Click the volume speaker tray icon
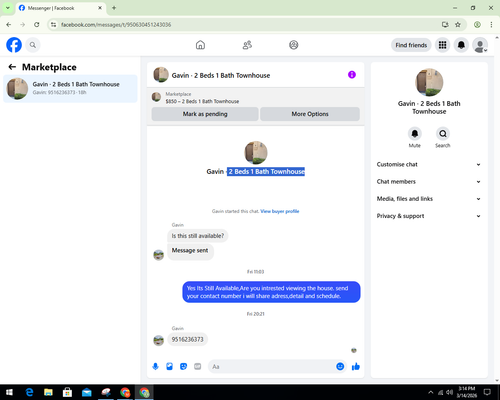Screen dimensions: 500x400 tap(449, 392)
